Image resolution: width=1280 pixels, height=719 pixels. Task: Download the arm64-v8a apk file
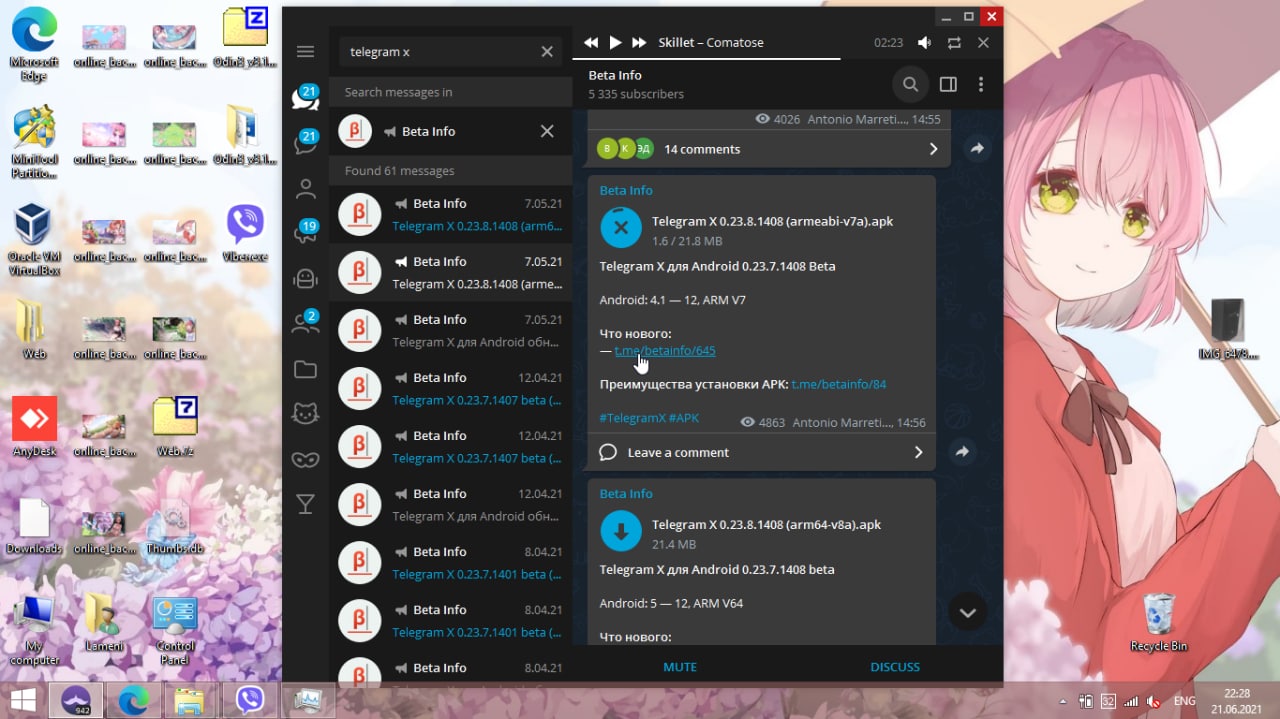coord(620,531)
